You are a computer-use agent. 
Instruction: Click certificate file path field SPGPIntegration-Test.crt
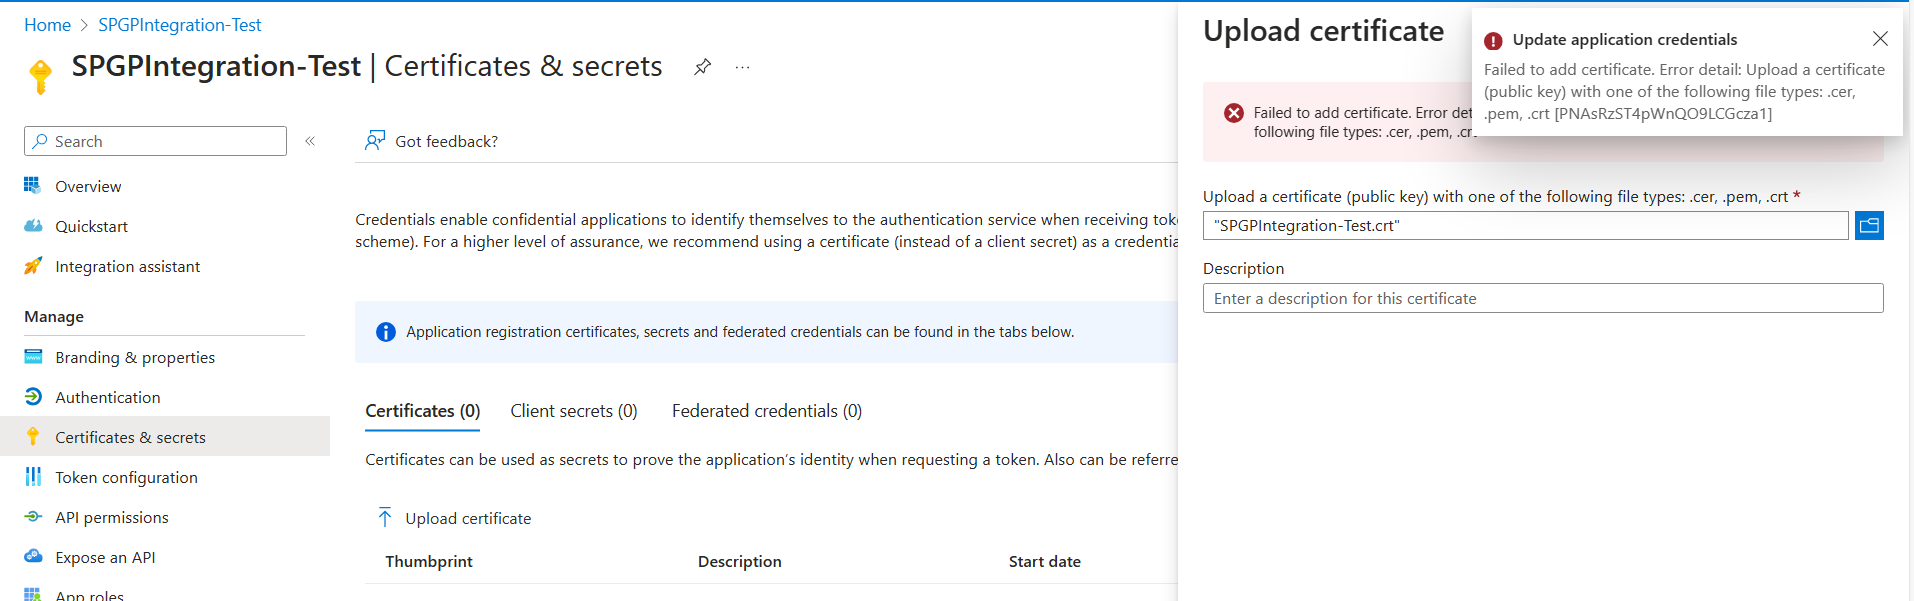(x=1525, y=226)
